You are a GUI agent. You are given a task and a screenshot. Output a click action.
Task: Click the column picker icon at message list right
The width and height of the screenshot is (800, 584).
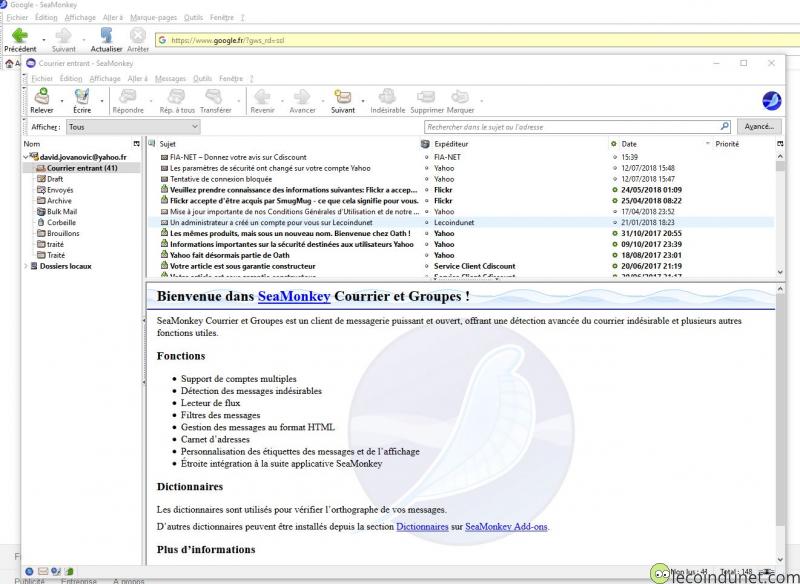point(780,144)
